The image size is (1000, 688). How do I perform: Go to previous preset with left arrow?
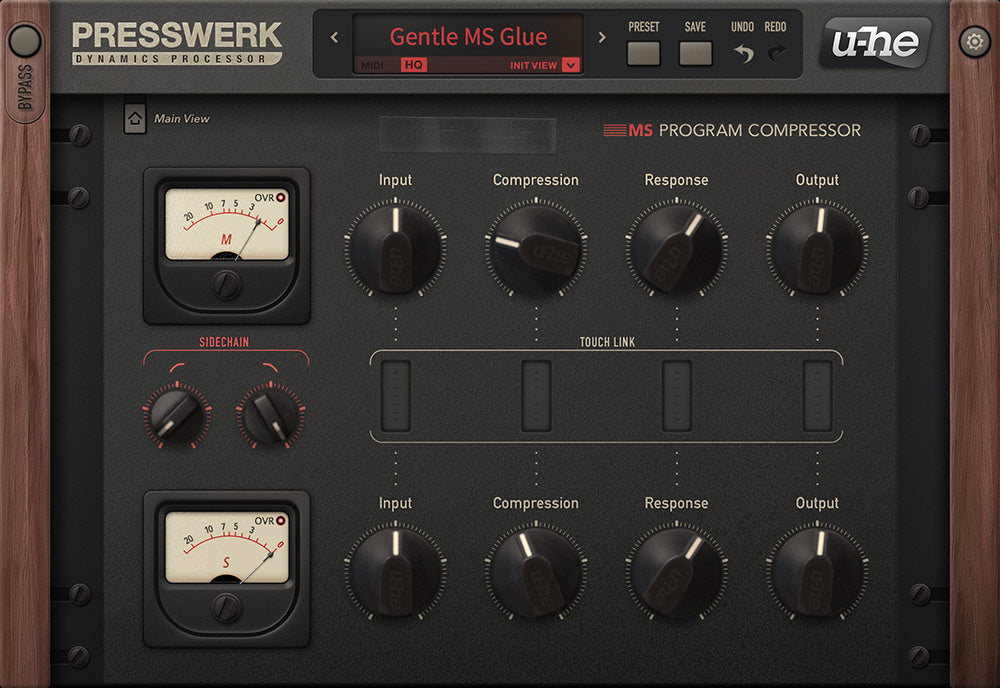334,38
